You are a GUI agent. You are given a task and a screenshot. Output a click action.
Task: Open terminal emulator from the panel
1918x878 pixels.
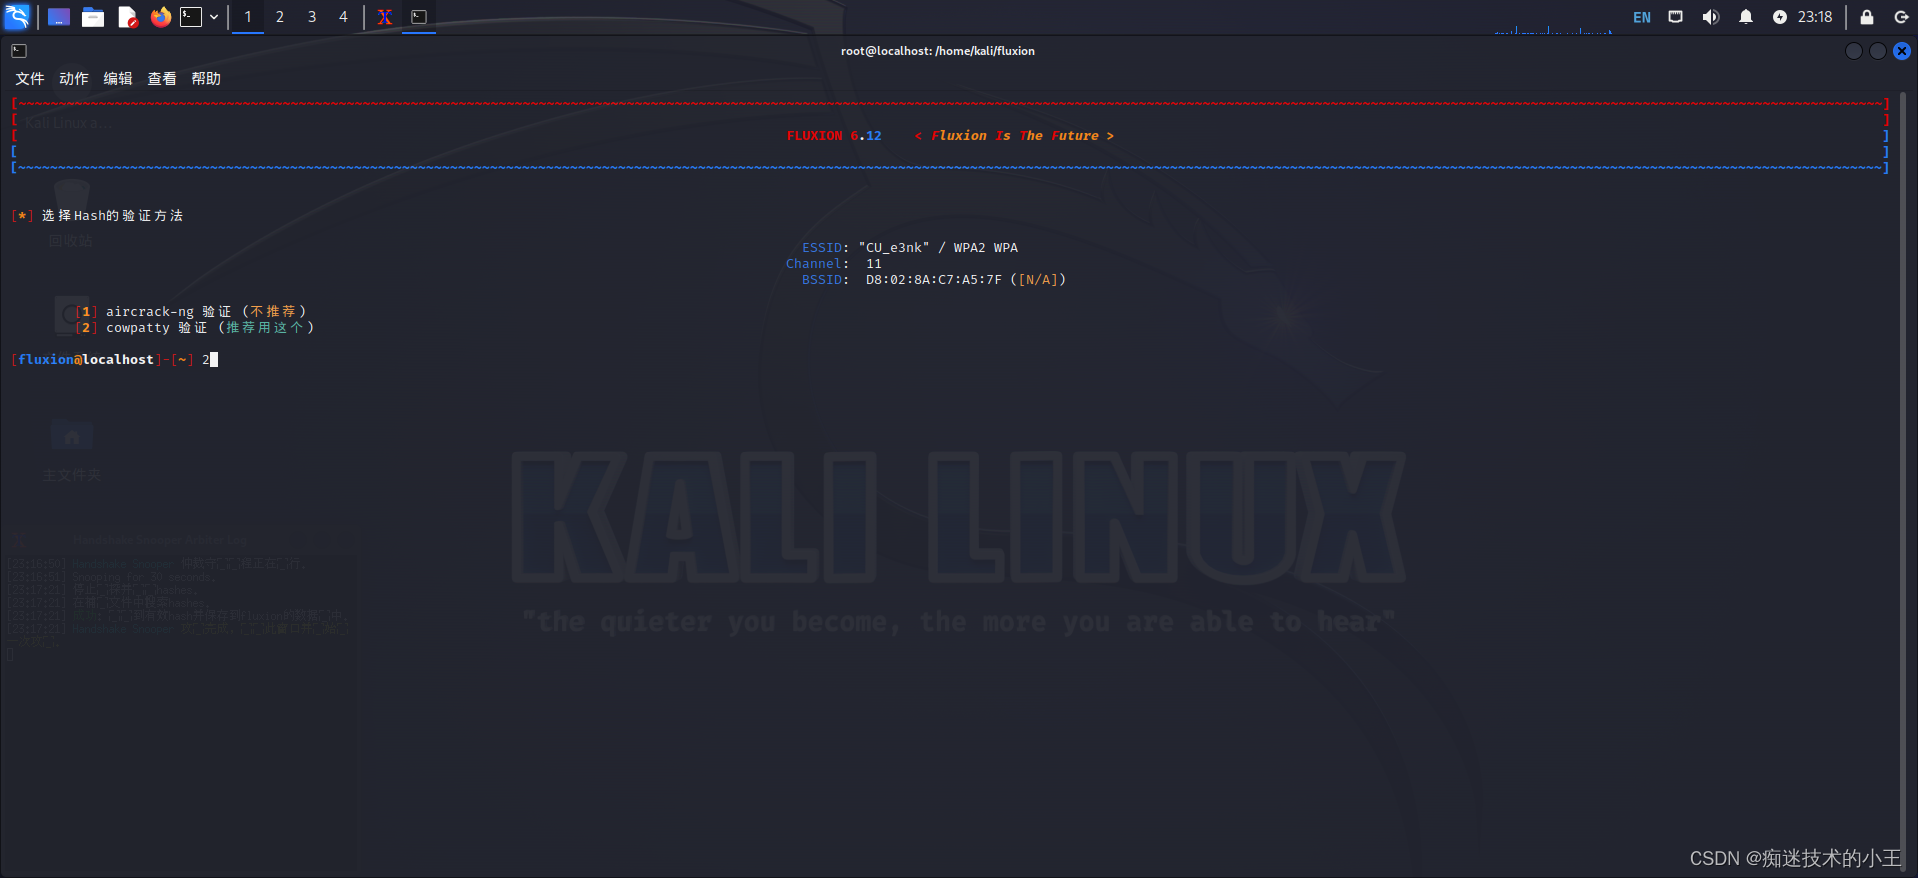tap(191, 17)
